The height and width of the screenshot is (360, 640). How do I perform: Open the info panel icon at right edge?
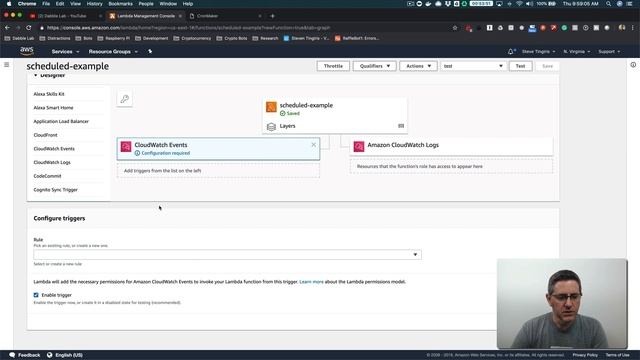click(633, 64)
